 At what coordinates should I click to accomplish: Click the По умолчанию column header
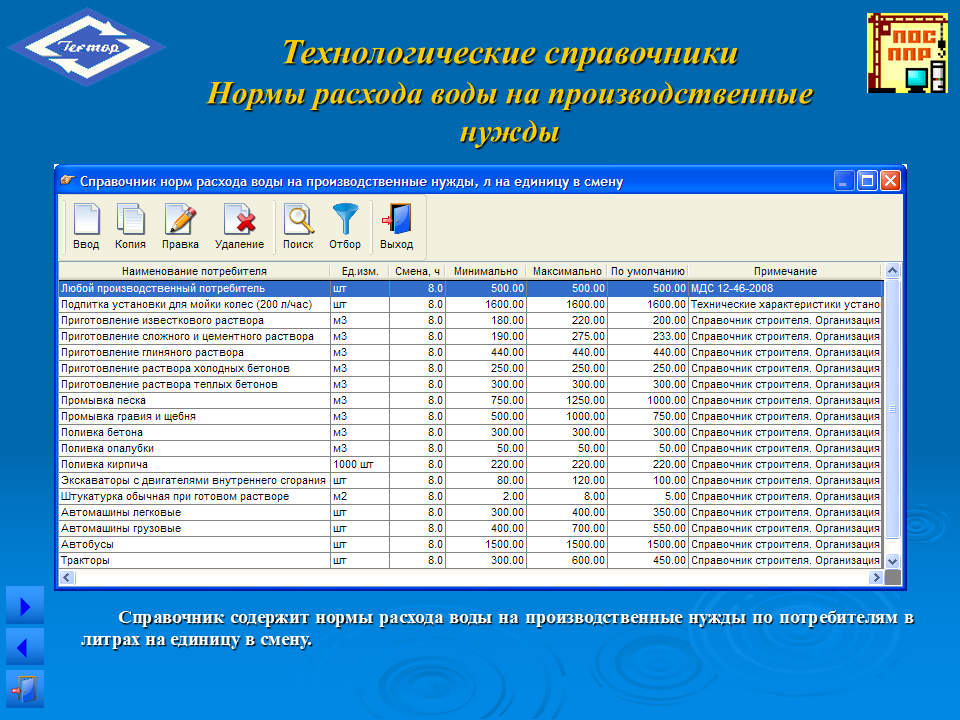(648, 271)
